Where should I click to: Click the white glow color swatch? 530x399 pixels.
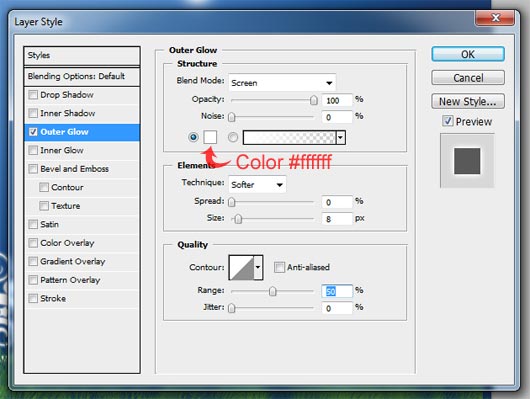(x=210, y=137)
